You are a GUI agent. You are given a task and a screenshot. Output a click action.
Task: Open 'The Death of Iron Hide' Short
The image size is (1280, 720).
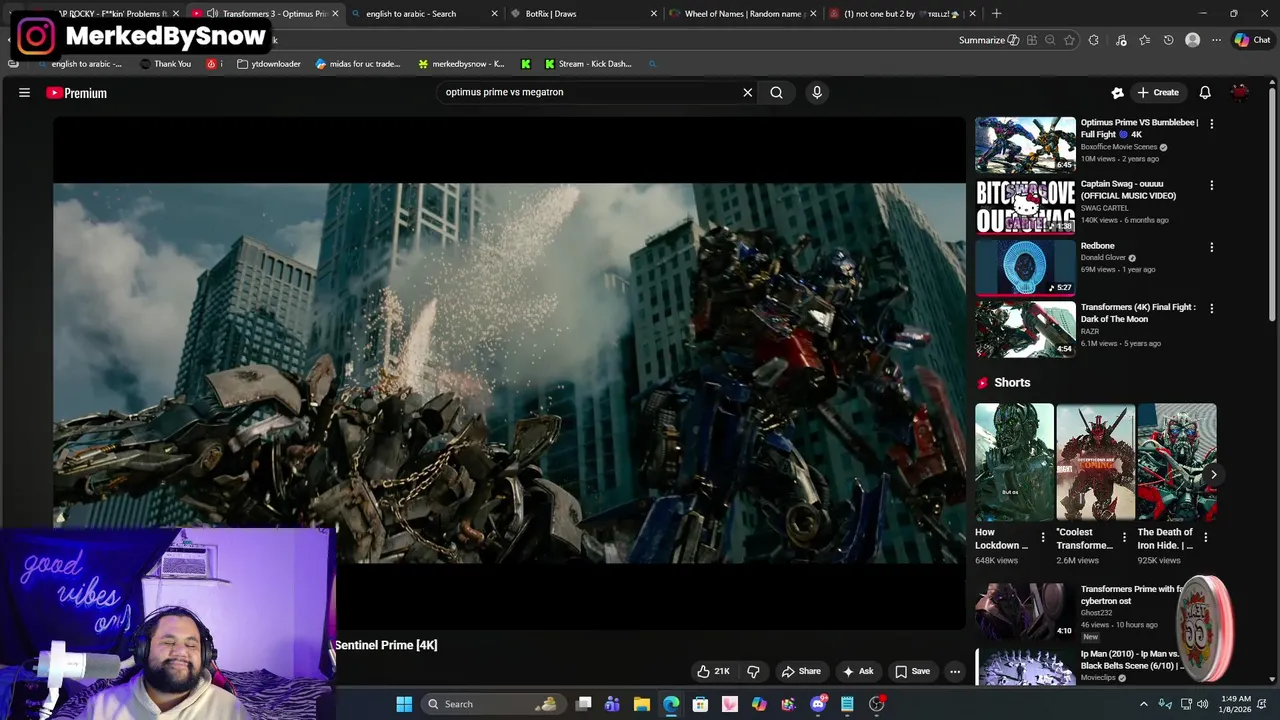coord(1176,462)
